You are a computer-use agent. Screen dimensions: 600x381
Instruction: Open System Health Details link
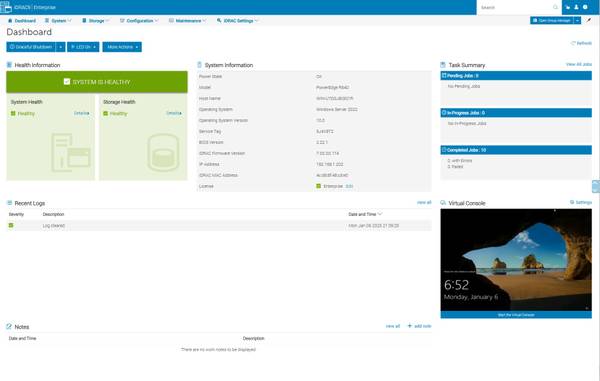click(x=82, y=113)
